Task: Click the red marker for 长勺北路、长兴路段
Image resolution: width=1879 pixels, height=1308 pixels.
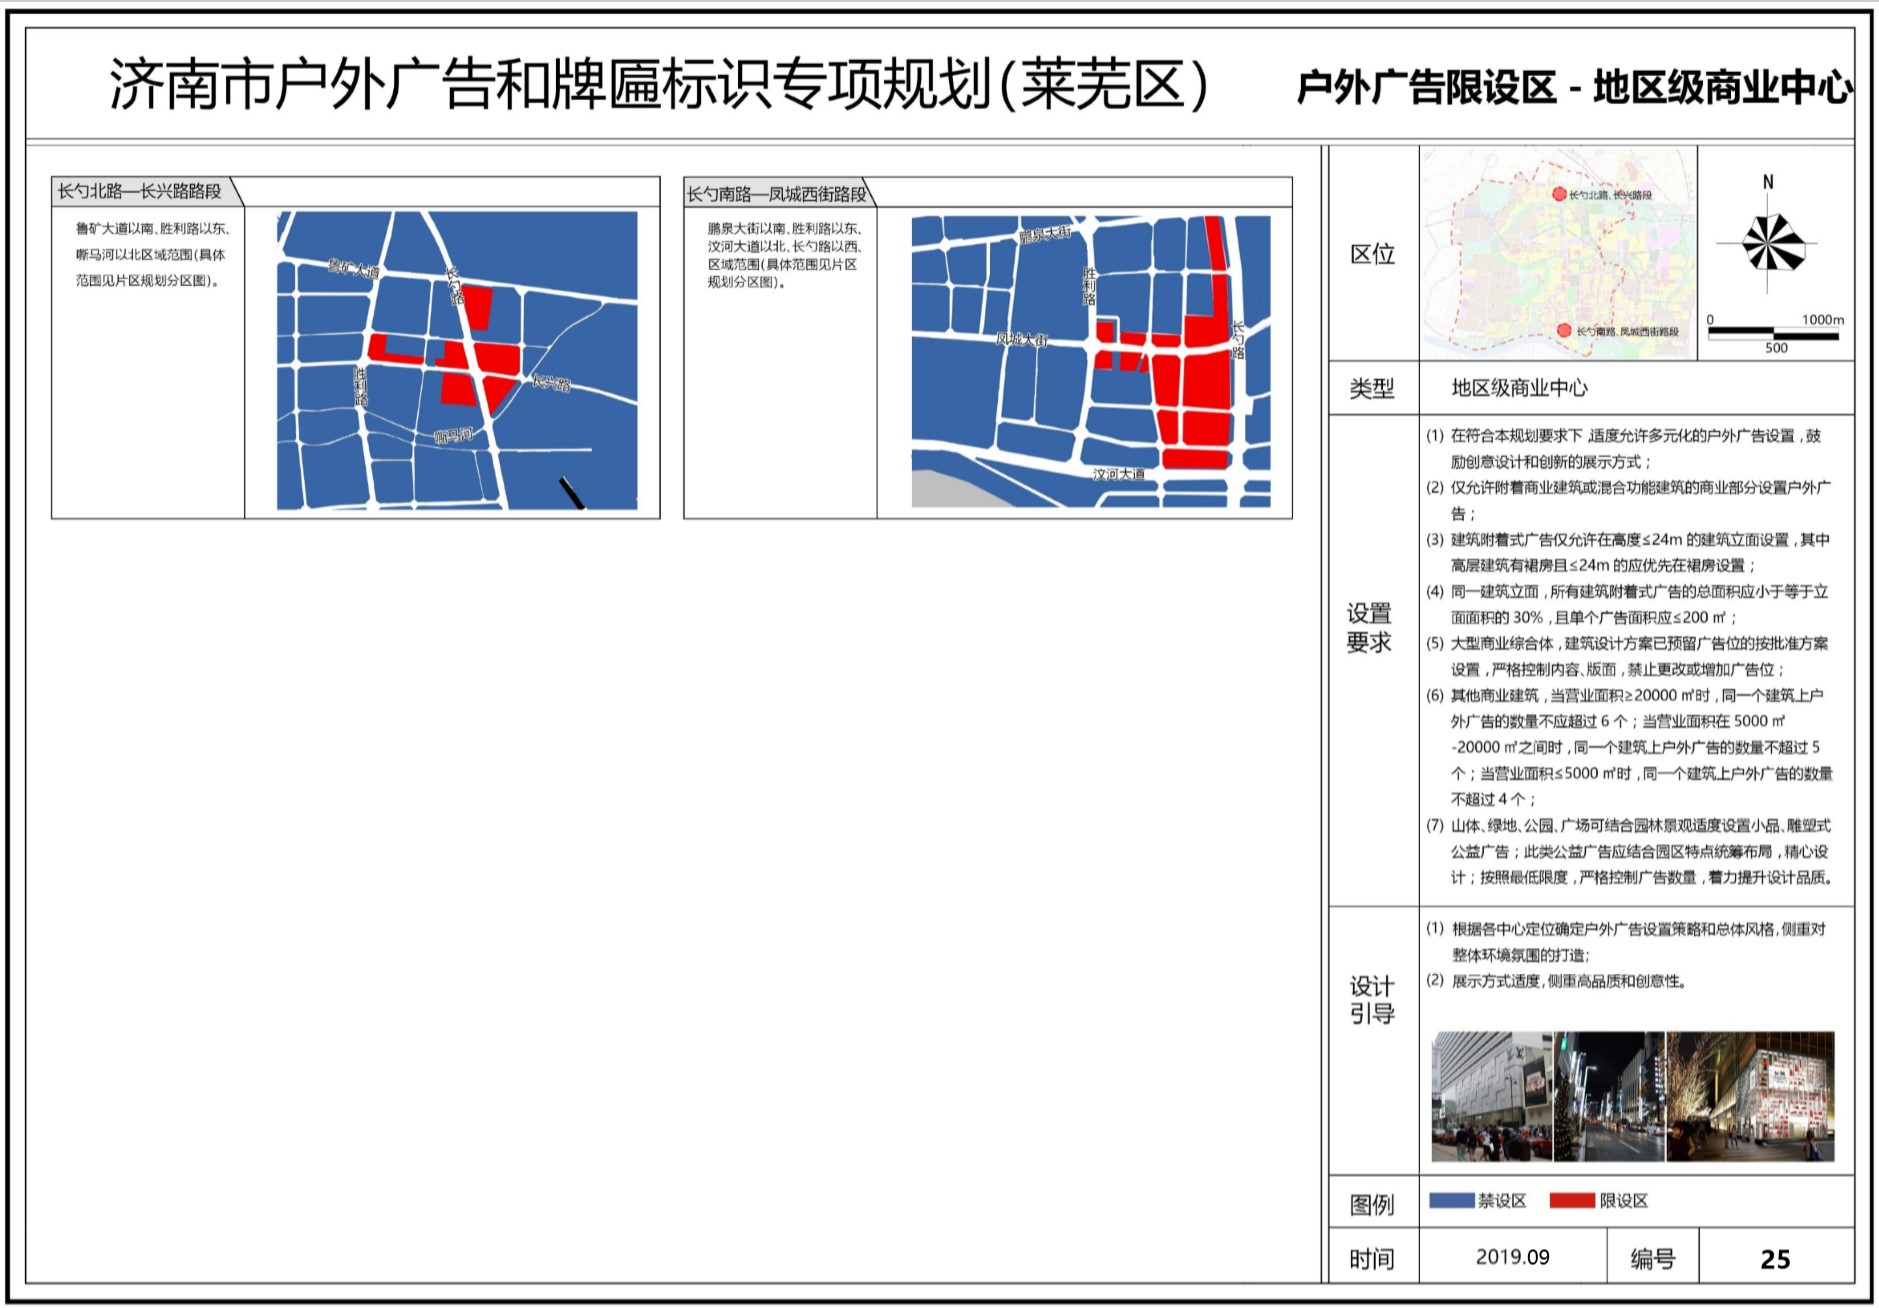Action: coord(1558,194)
